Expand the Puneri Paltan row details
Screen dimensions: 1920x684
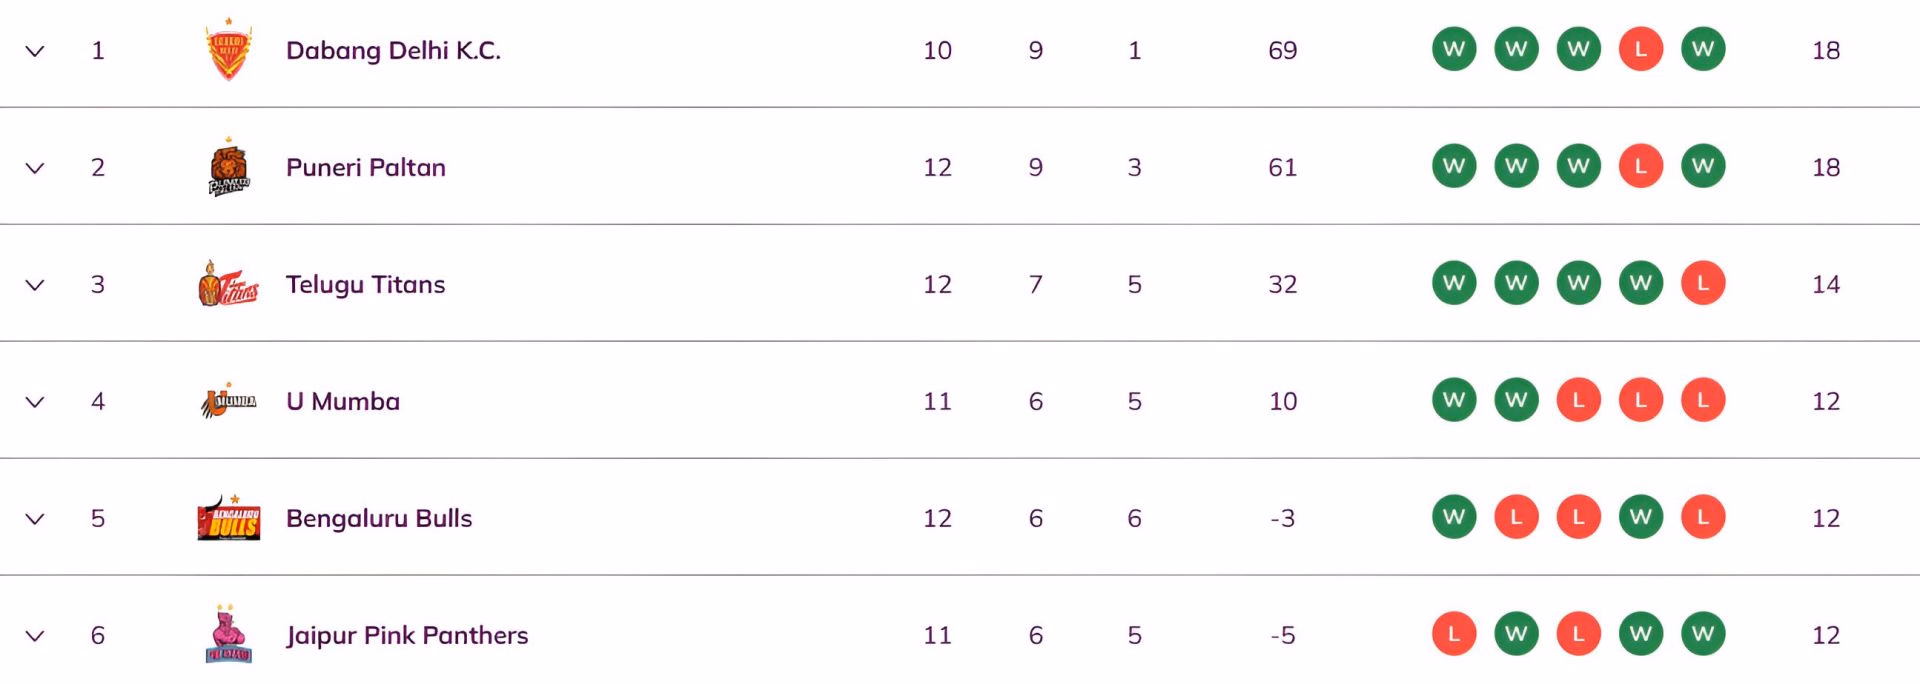pos(35,168)
